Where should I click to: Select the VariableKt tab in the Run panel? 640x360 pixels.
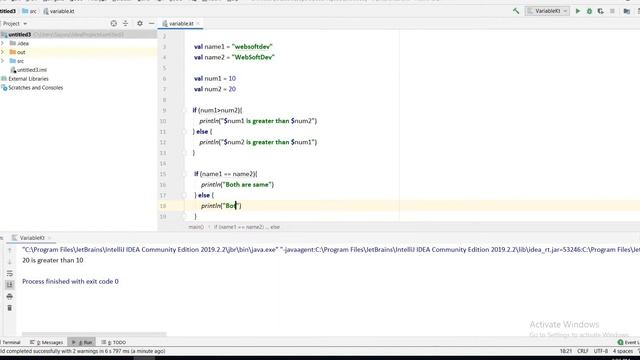pos(32,238)
